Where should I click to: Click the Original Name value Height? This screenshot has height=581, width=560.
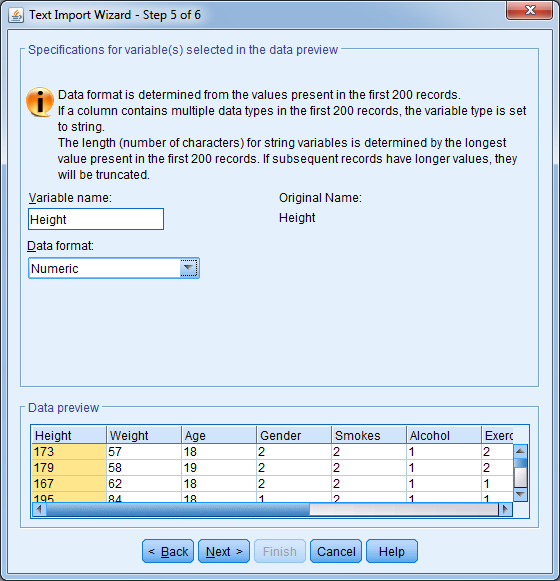pos(297,218)
